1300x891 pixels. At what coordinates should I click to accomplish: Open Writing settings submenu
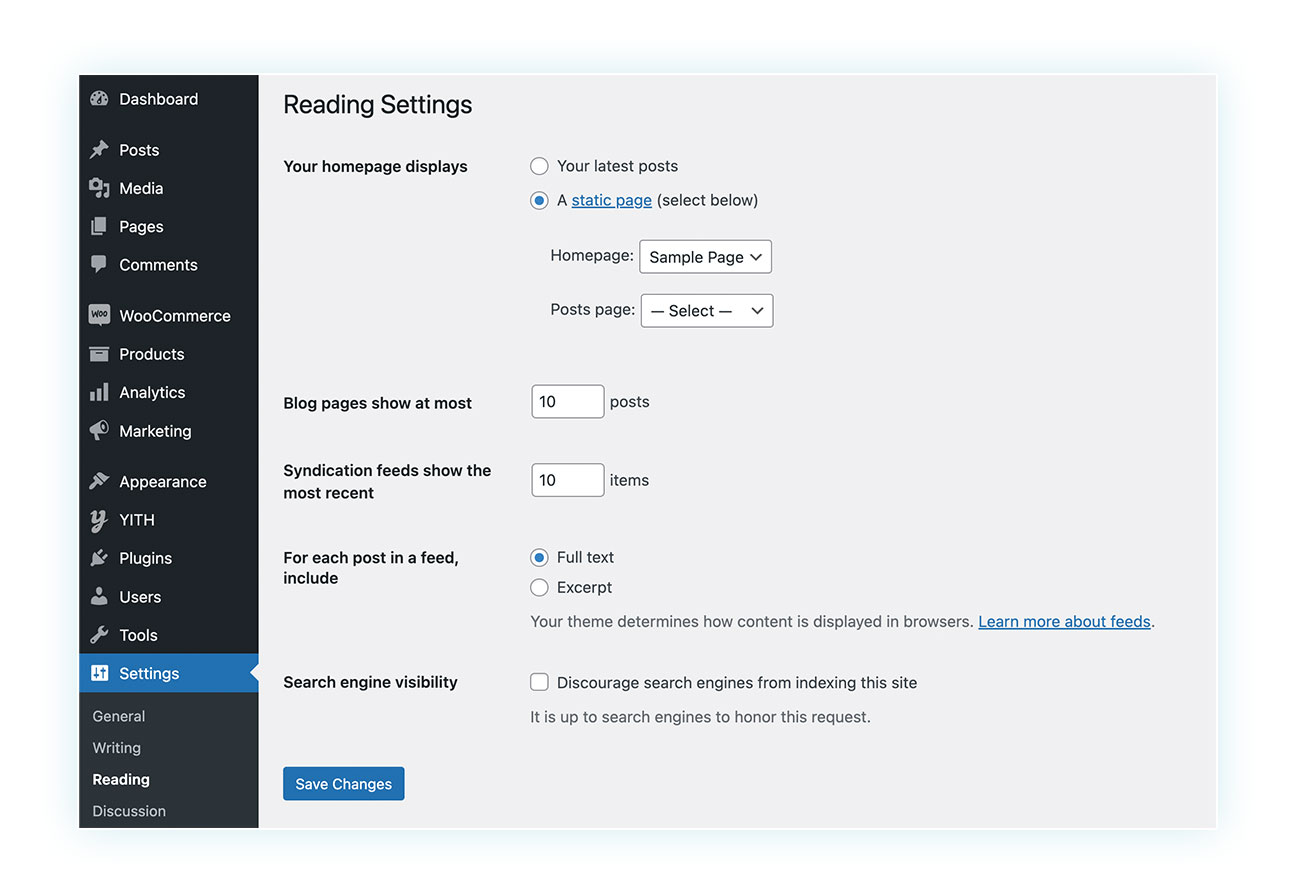pos(117,748)
